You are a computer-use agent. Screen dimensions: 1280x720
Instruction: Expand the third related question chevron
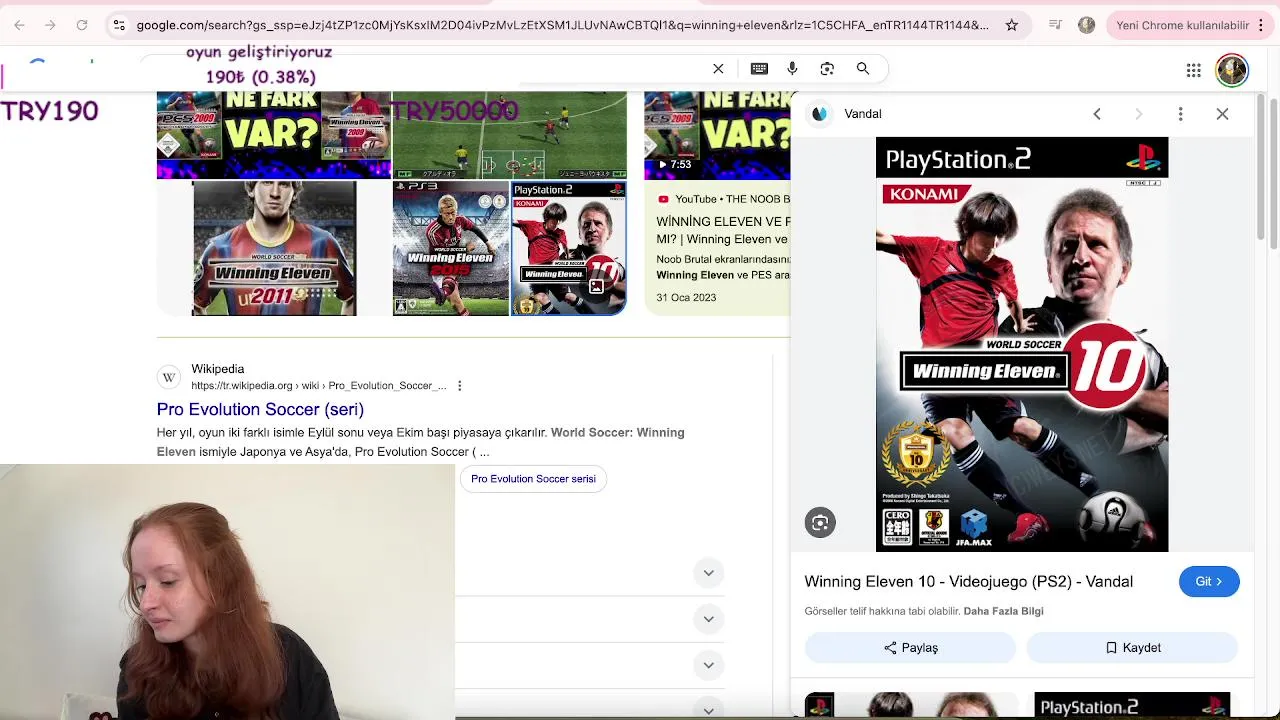pos(708,665)
